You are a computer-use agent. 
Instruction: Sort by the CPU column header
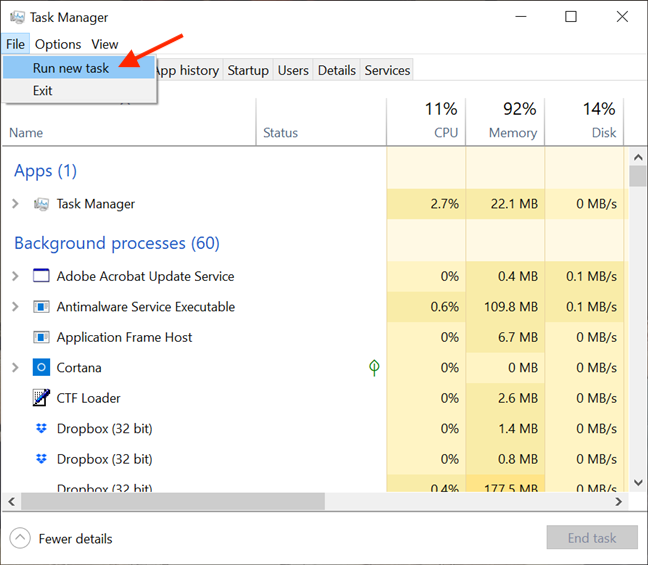tap(426, 122)
